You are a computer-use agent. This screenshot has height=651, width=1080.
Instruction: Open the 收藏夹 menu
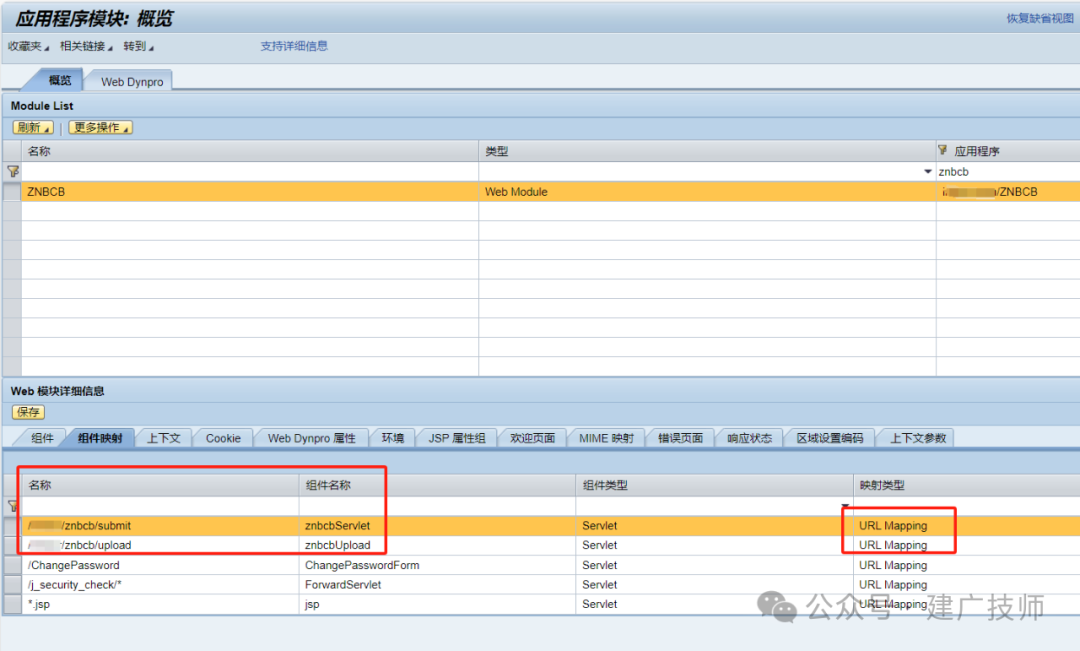[28, 46]
